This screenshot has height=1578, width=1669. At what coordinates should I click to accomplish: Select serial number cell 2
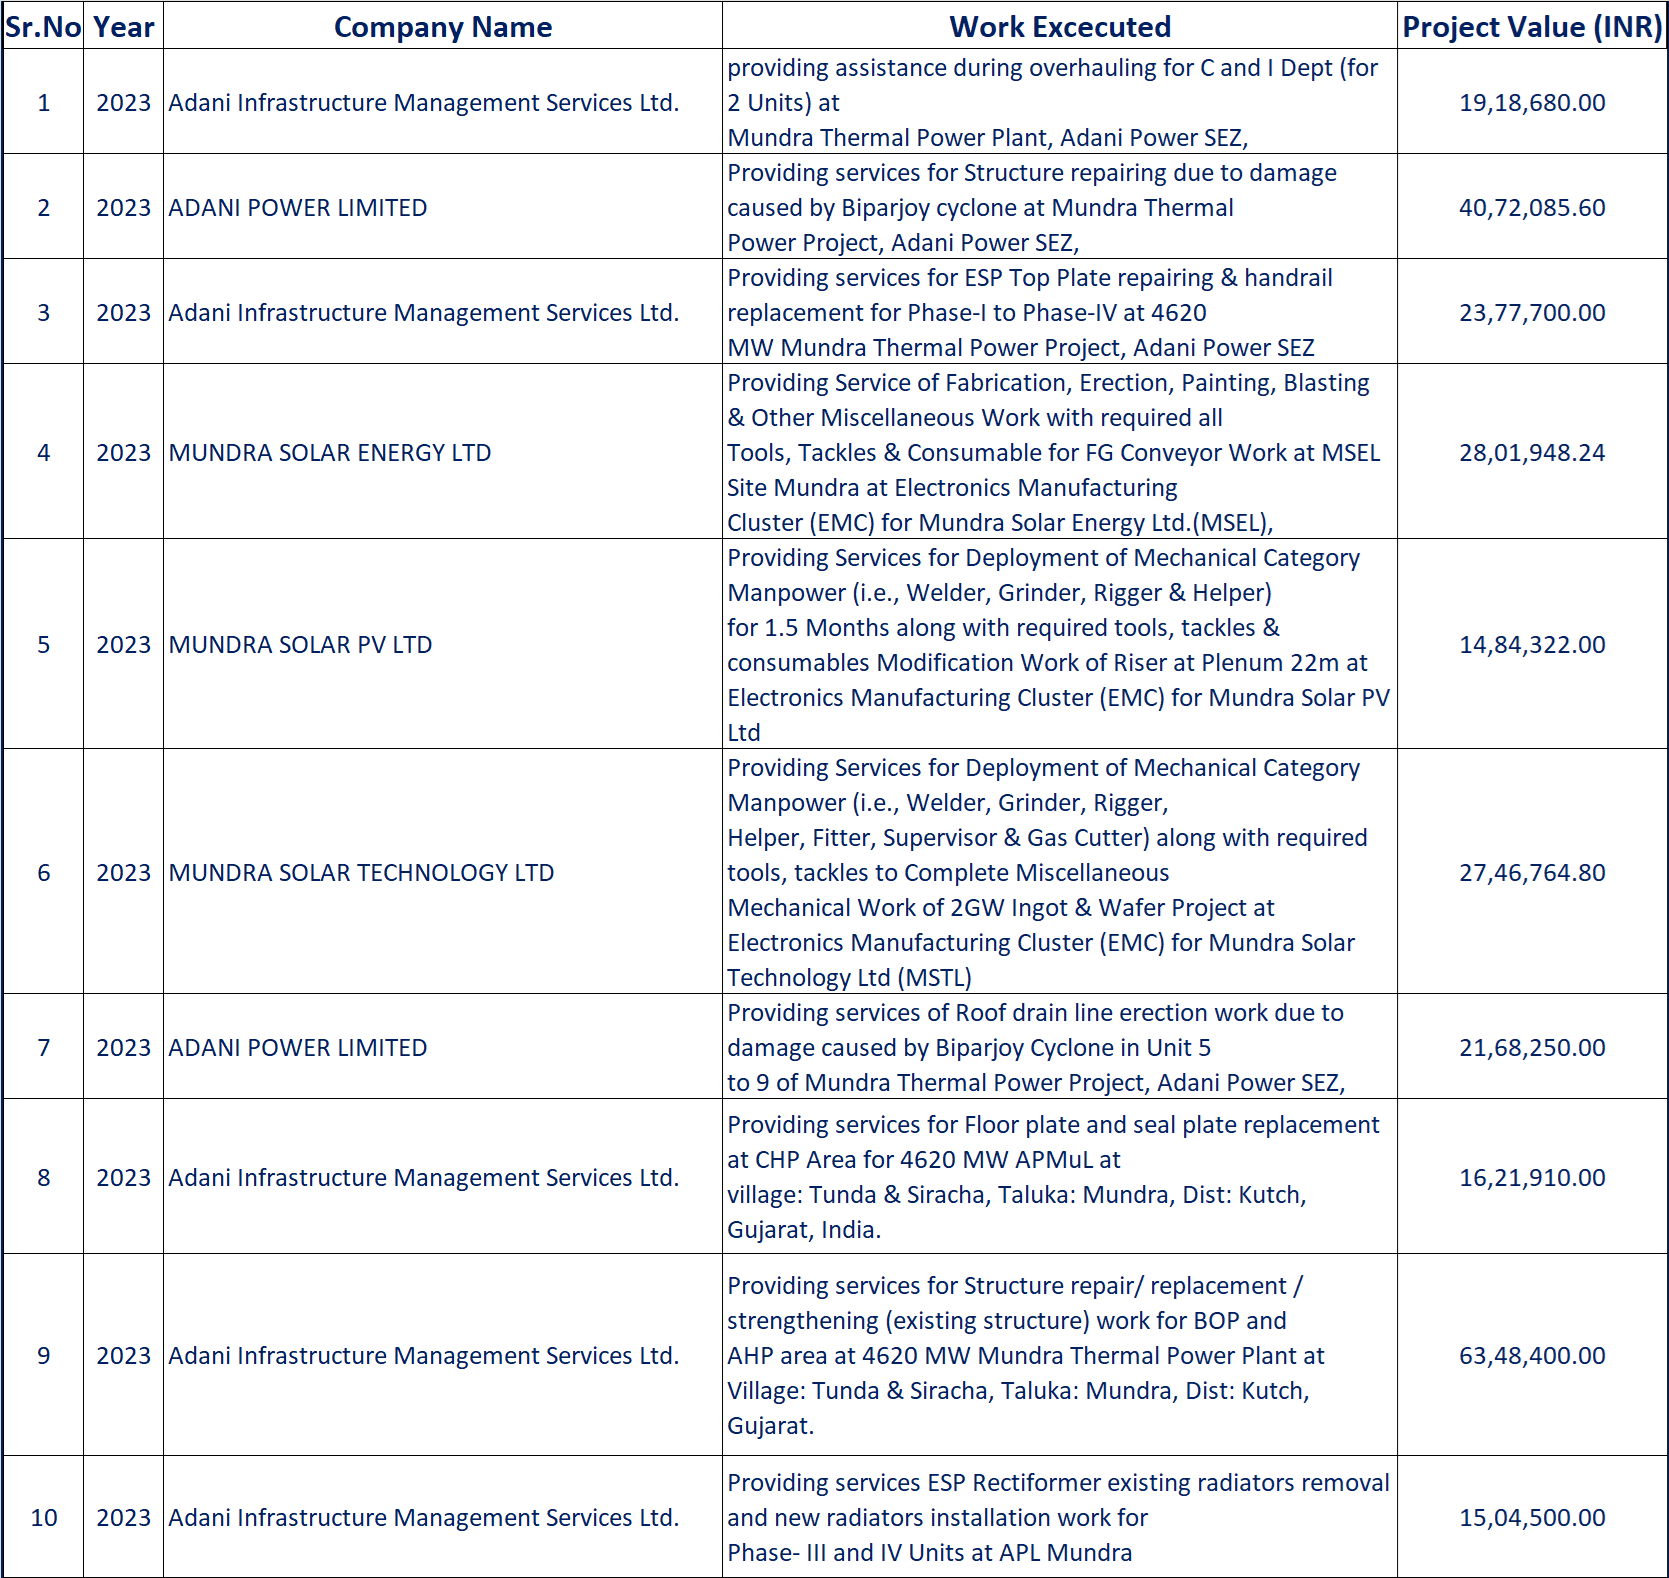pyautogui.click(x=43, y=207)
